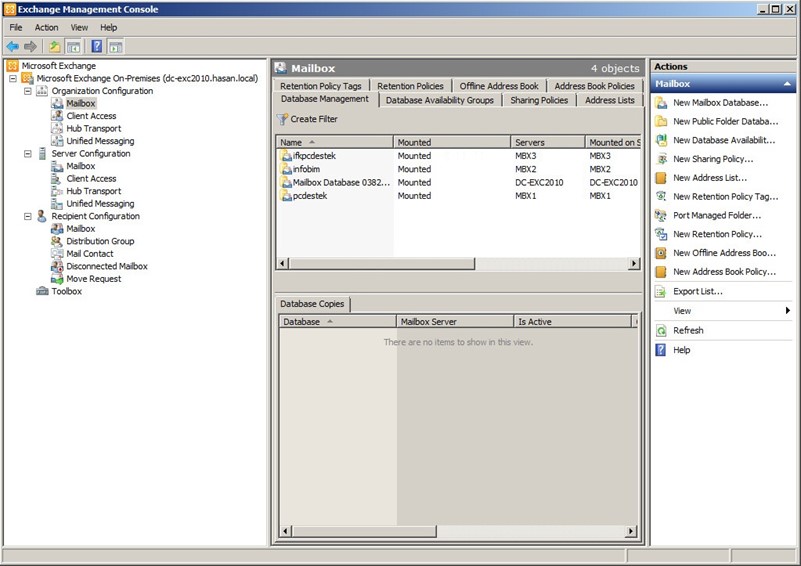Click New Public Folder Database action
801x566 pixels.
(725, 122)
